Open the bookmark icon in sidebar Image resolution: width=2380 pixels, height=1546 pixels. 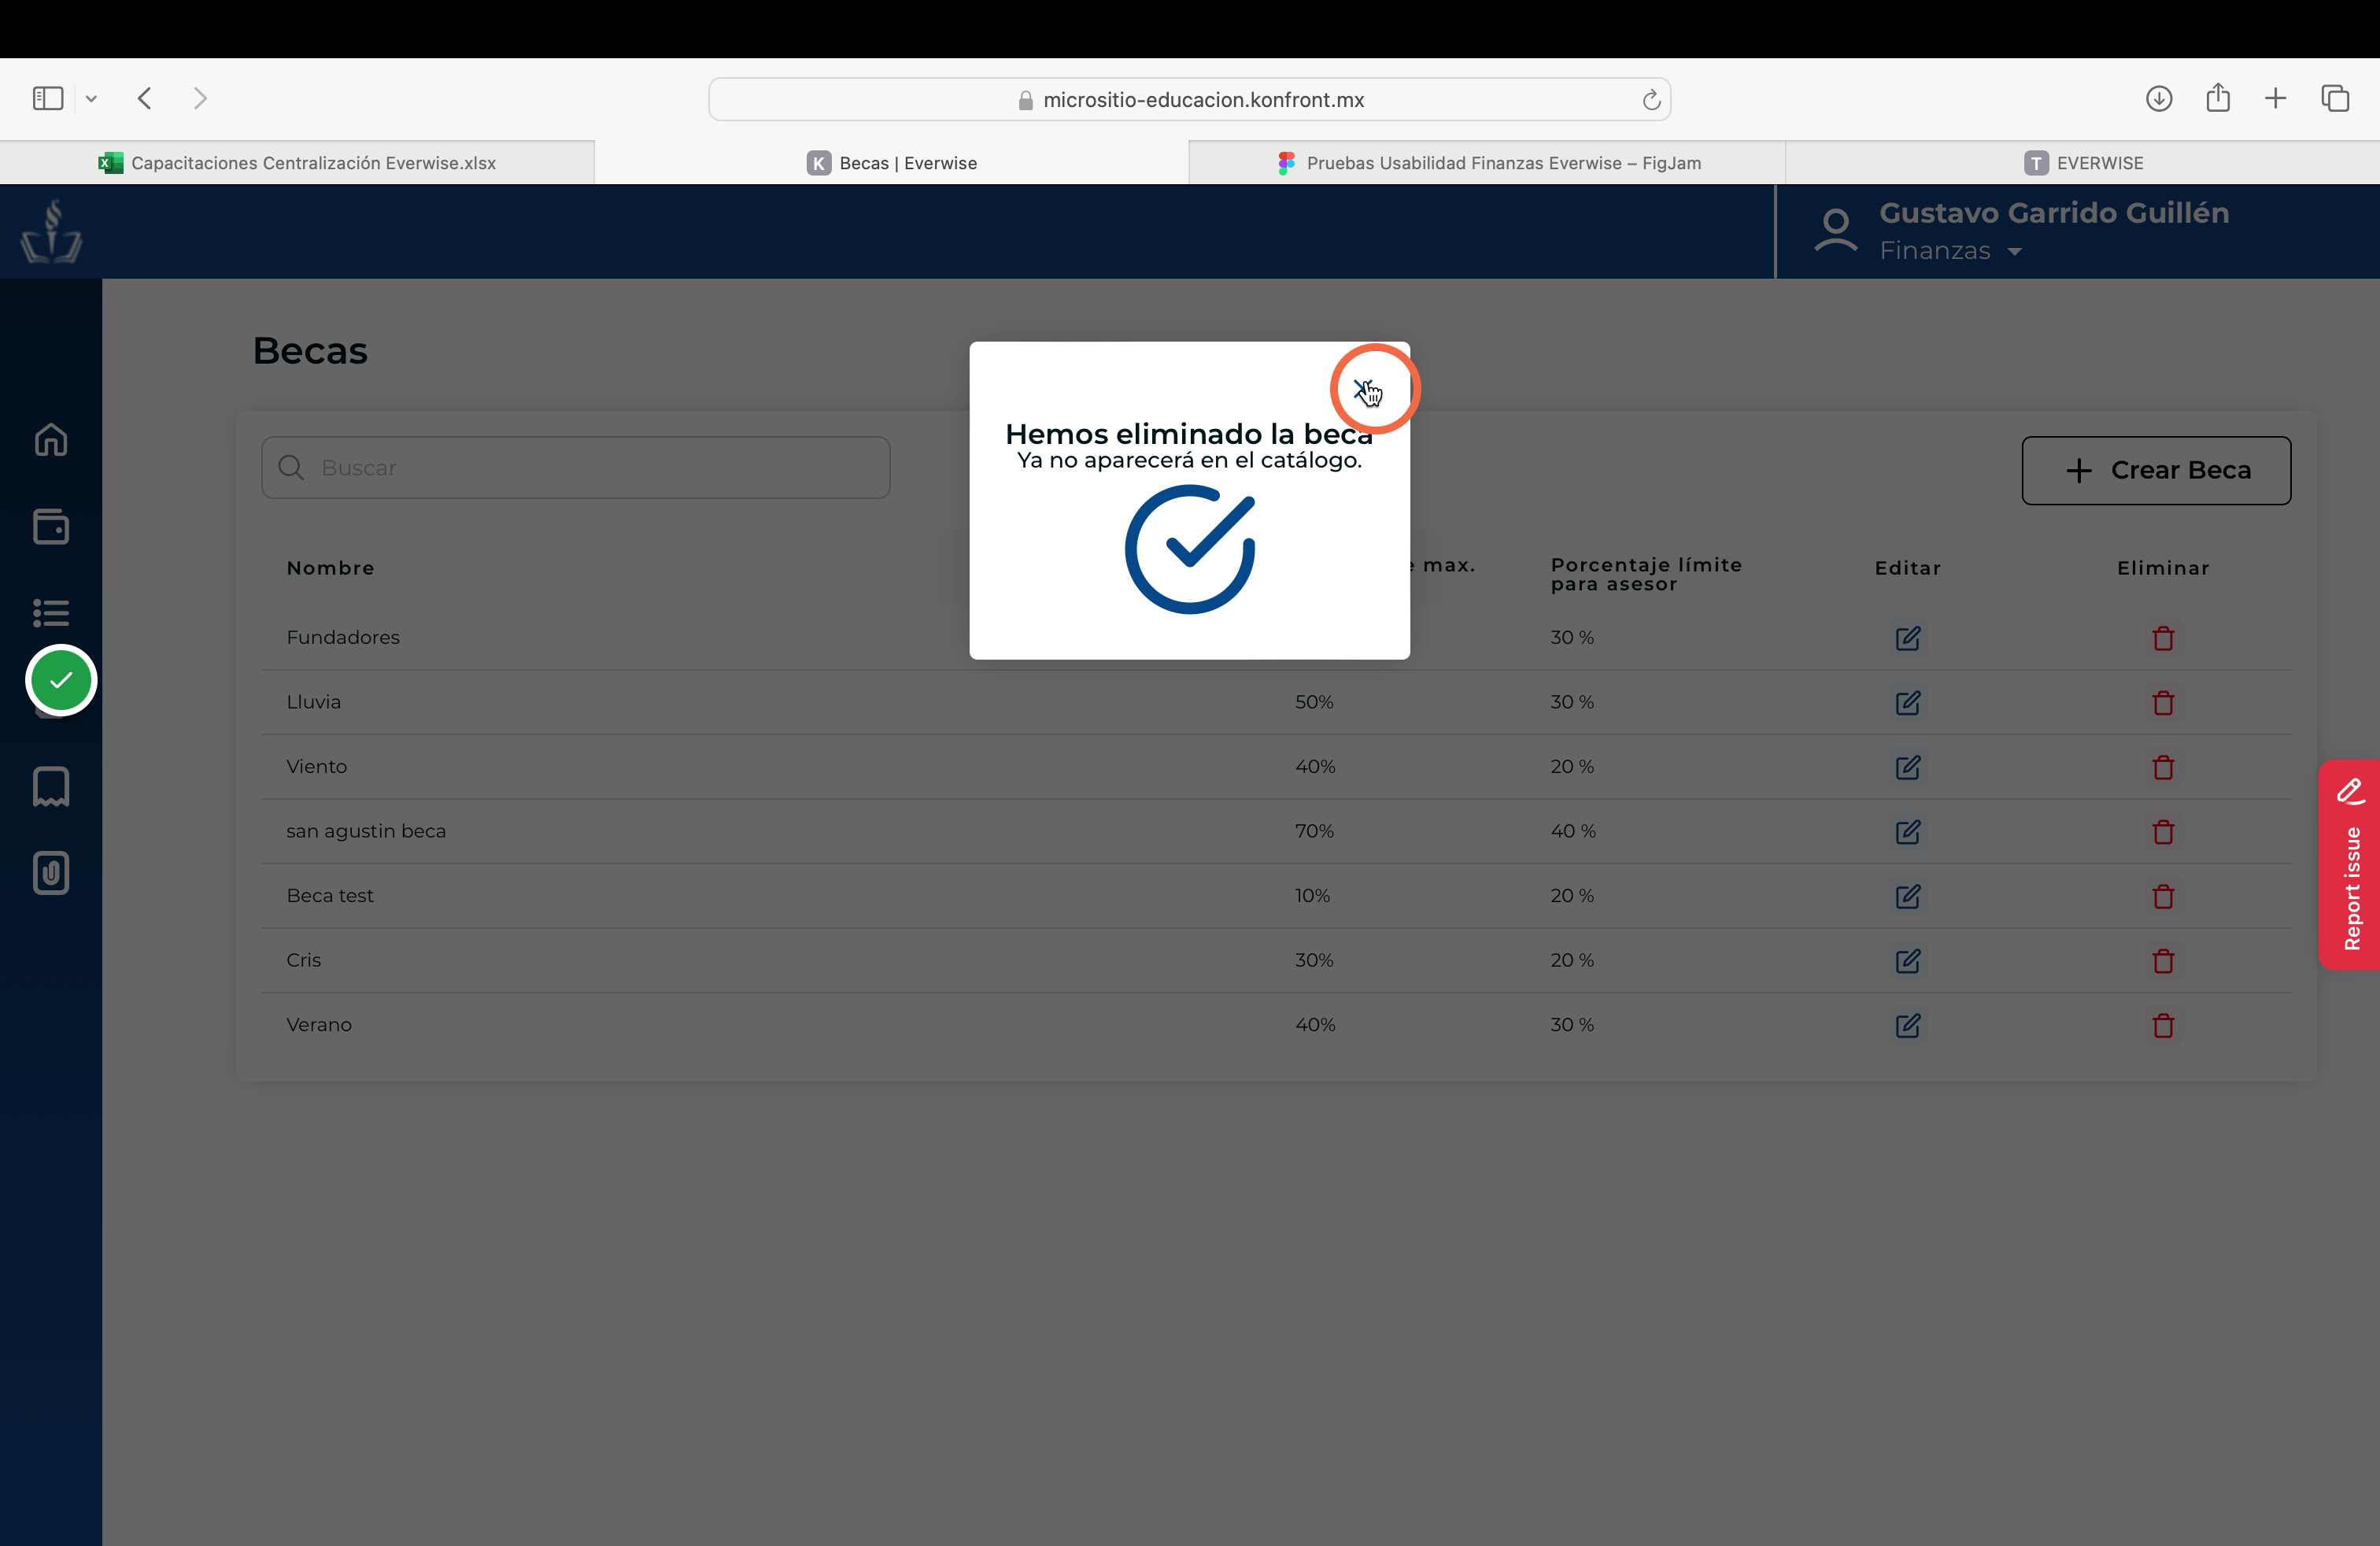(x=51, y=787)
